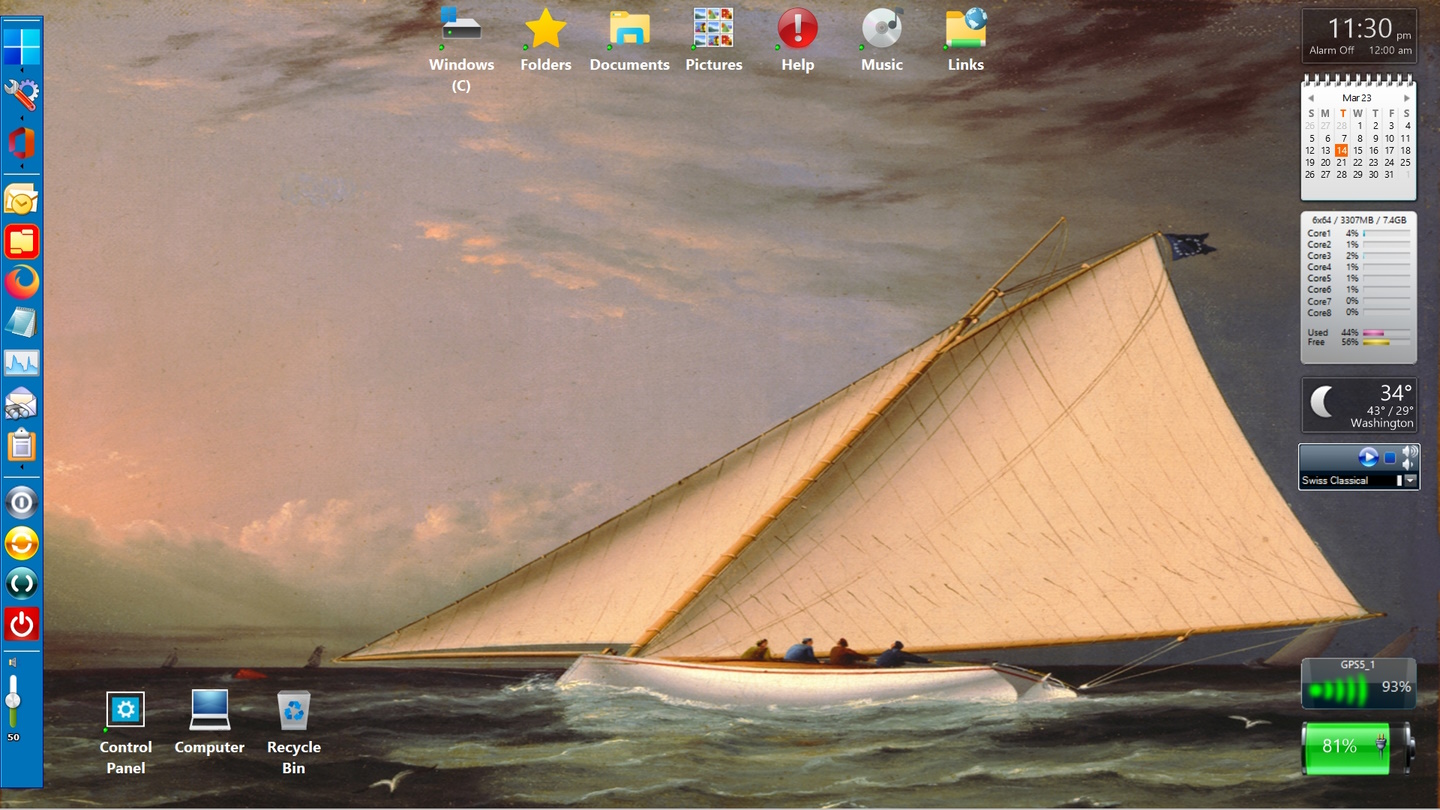The width and height of the screenshot is (1440, 810).
Task: Open the wrench and gear tools icon
Action: point(21,95)
